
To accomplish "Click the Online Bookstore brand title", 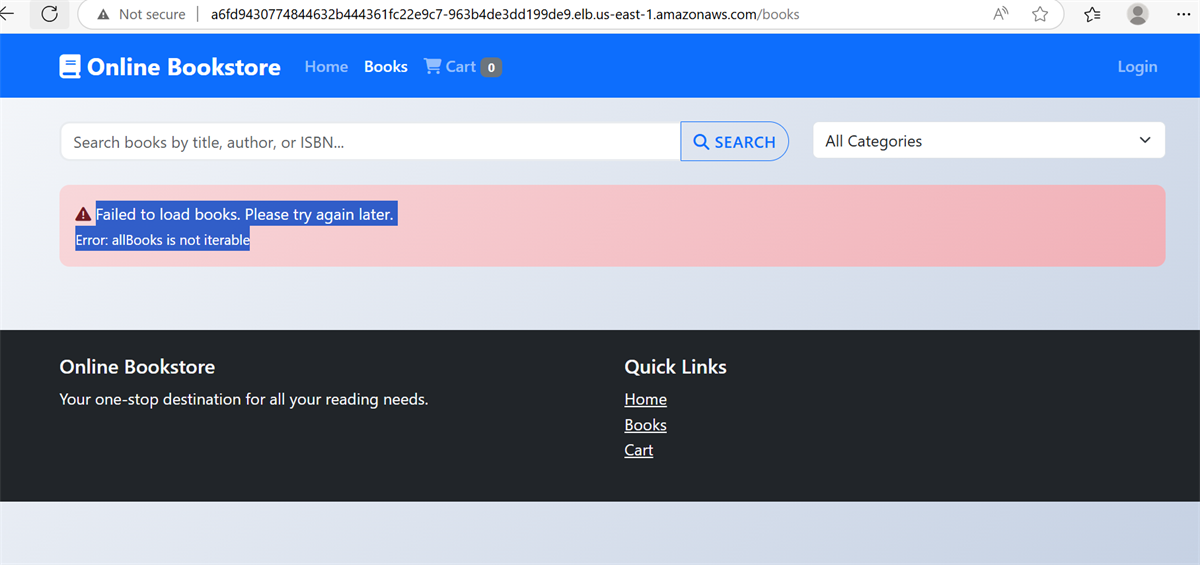I will (184, 67).
